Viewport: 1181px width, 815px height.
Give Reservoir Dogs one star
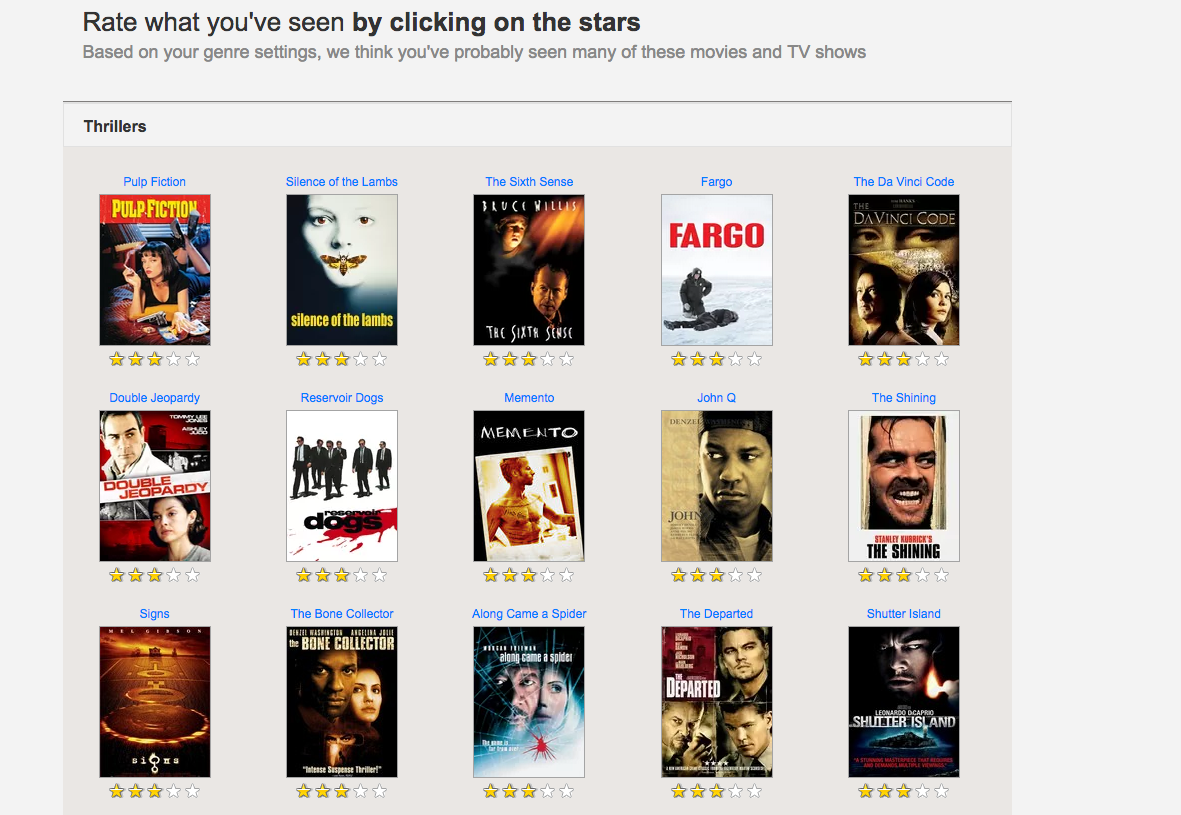point(304,575)
